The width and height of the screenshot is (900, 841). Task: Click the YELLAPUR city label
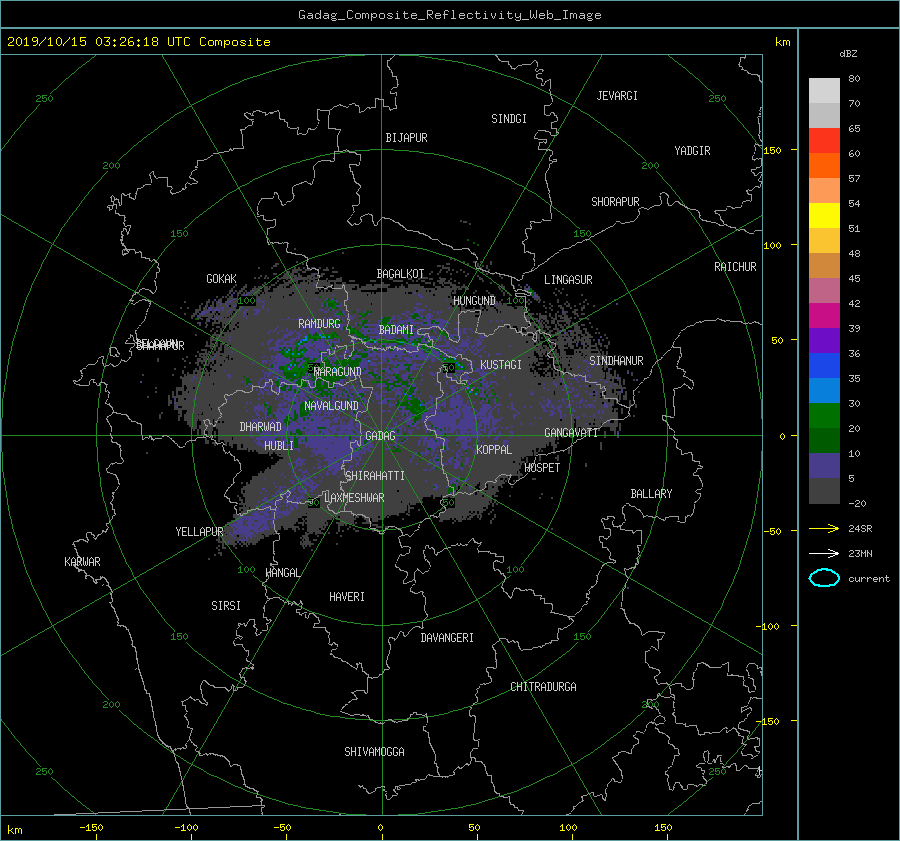(x=199, y=532)
